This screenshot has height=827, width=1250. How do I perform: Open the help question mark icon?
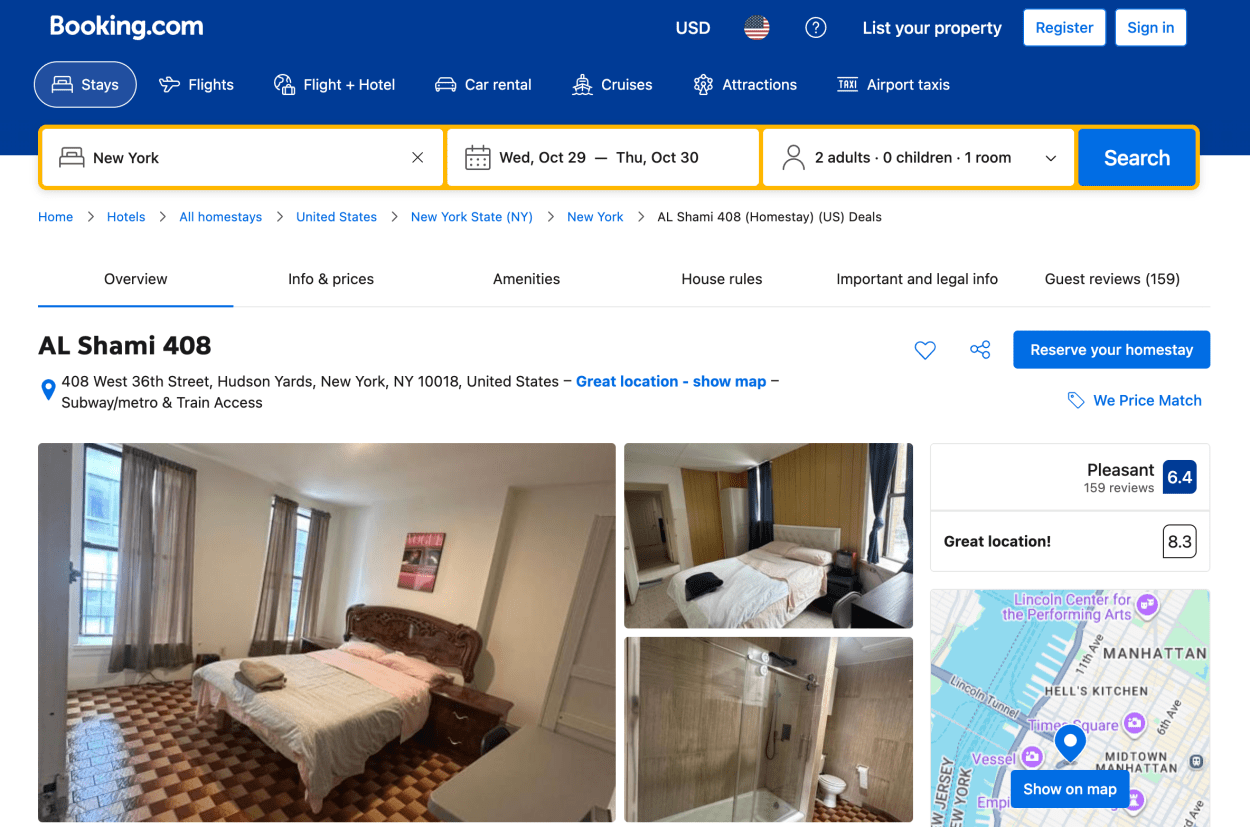point(816,28)
